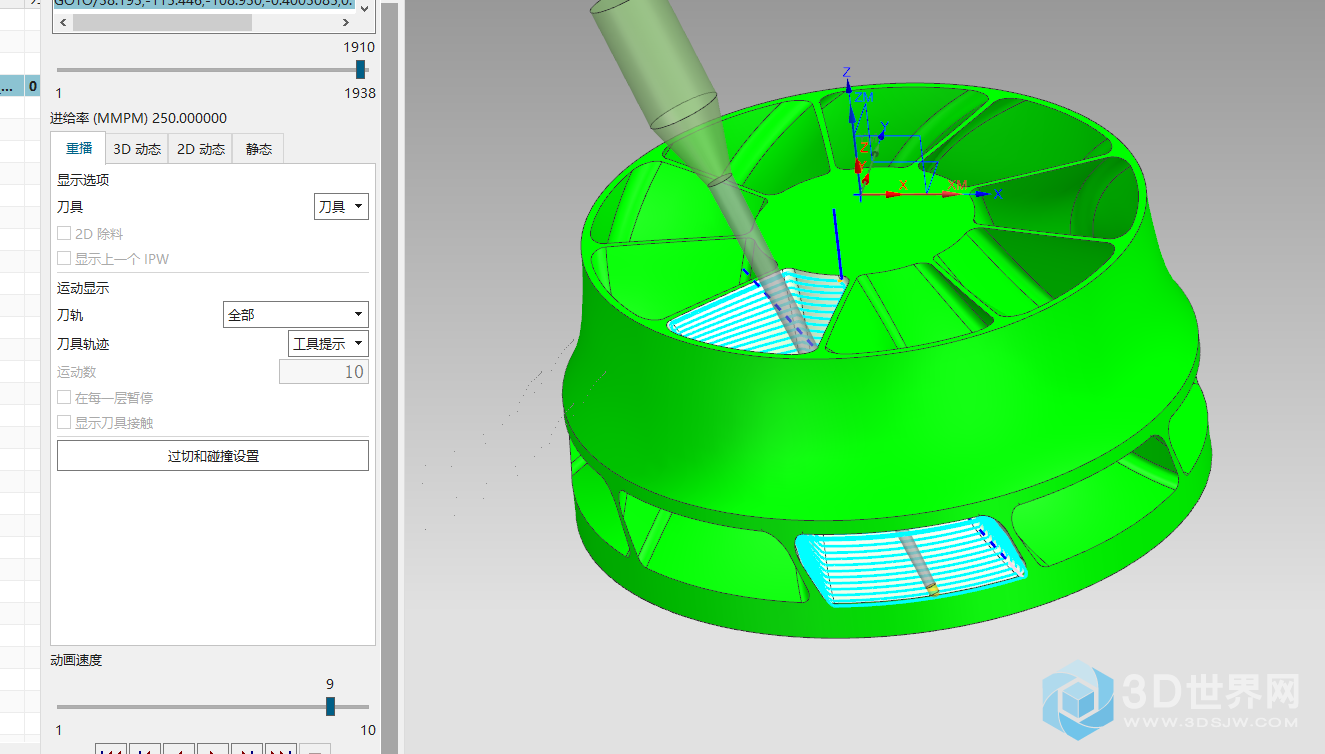This screenshot has width=1325, height=754.
Task: Toggle the 2D 除料 checkbox
Action: tap(64, 233)
